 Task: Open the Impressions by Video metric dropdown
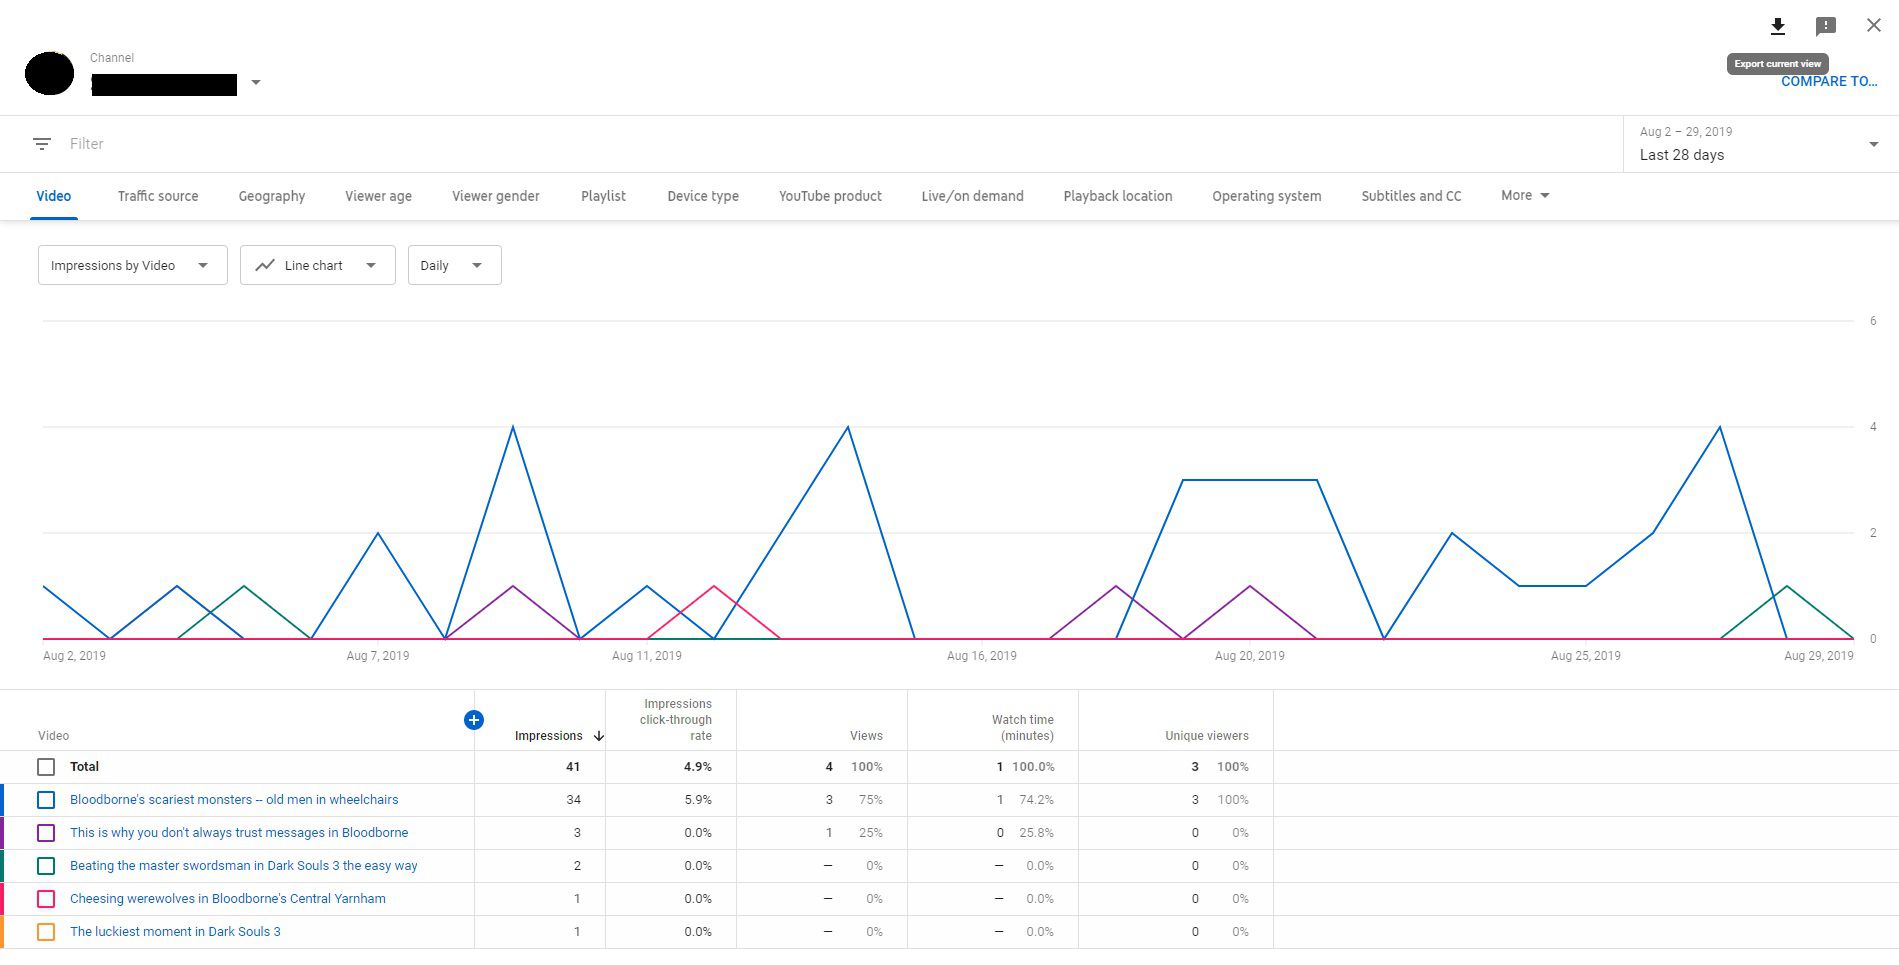133,265
